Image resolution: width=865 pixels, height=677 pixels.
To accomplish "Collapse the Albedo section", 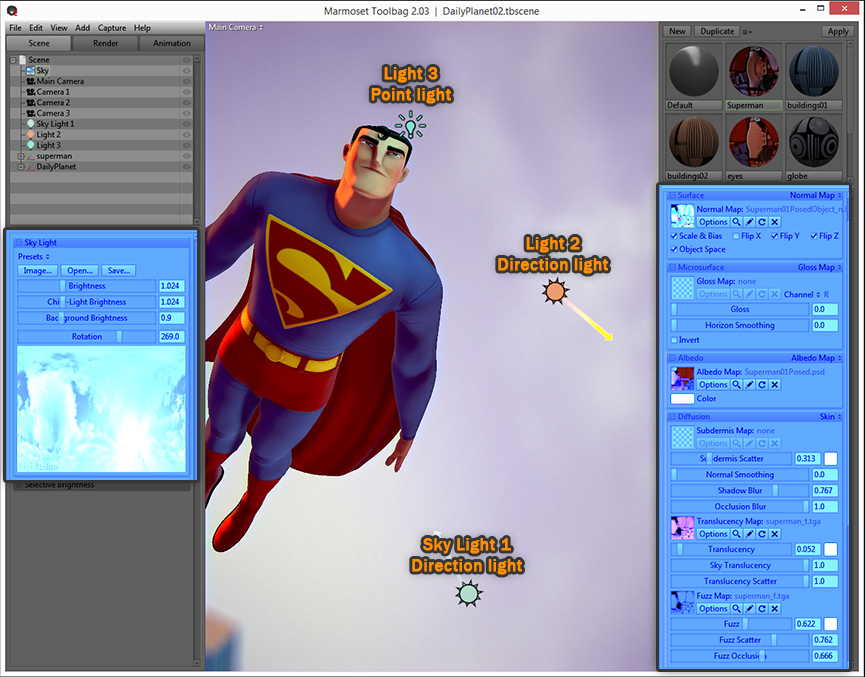I will pos(672,358).
